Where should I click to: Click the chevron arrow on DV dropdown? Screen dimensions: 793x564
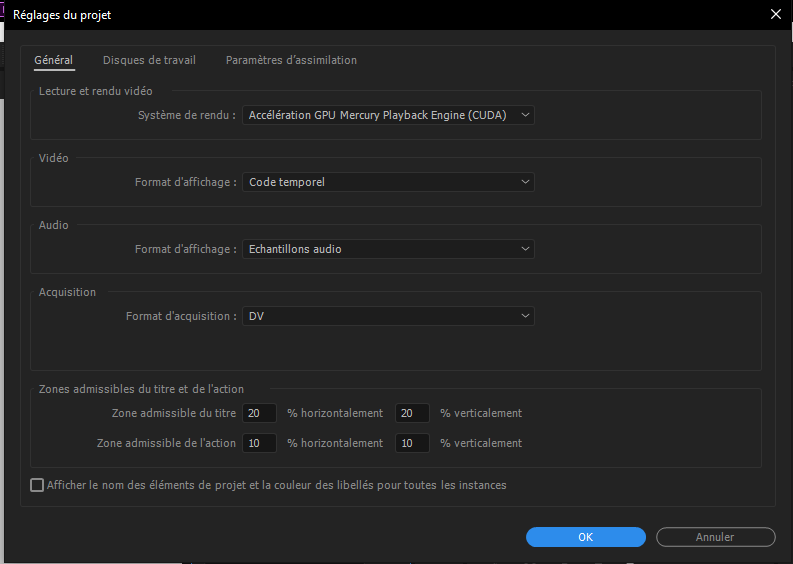525,316
